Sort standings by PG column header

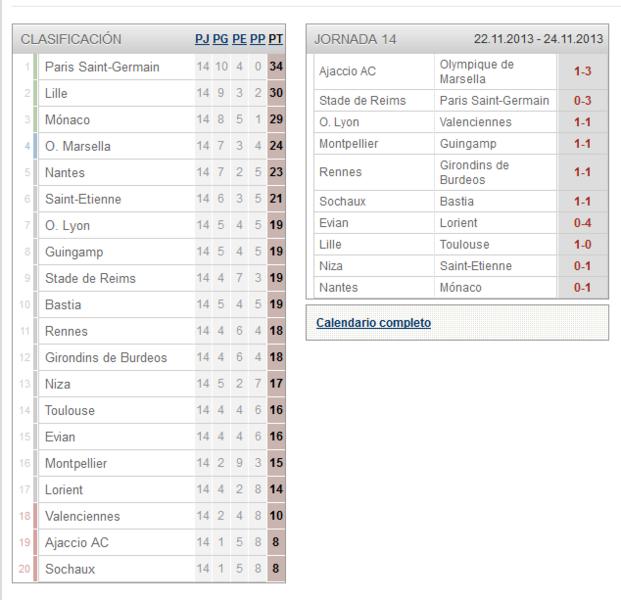click(x=221, y=39)
